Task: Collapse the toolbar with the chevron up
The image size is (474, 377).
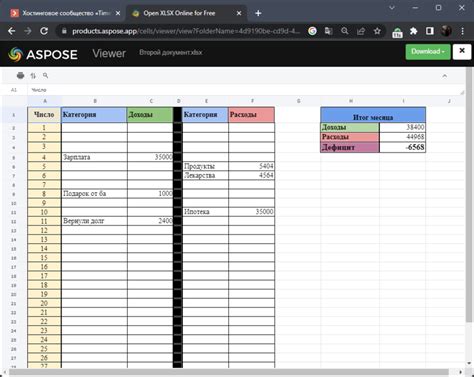Action: 445,76
